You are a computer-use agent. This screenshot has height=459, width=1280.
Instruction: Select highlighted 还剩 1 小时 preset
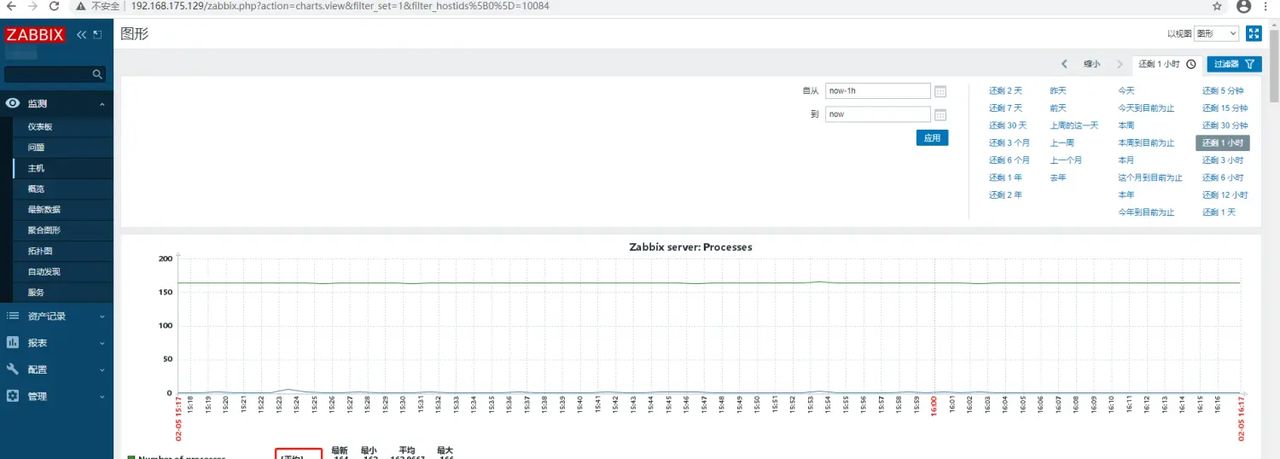[1223, 143]
